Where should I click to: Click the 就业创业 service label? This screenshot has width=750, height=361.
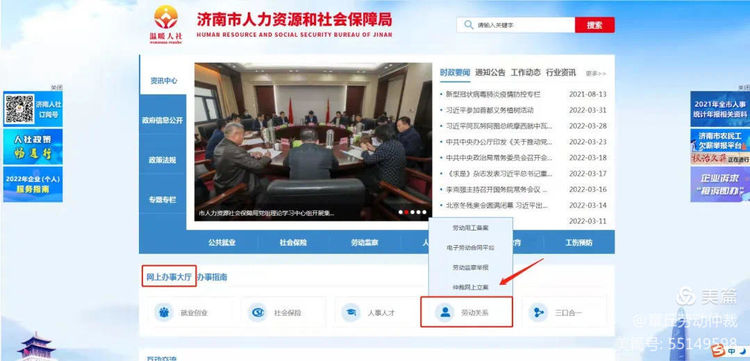[x=194, y=313]
